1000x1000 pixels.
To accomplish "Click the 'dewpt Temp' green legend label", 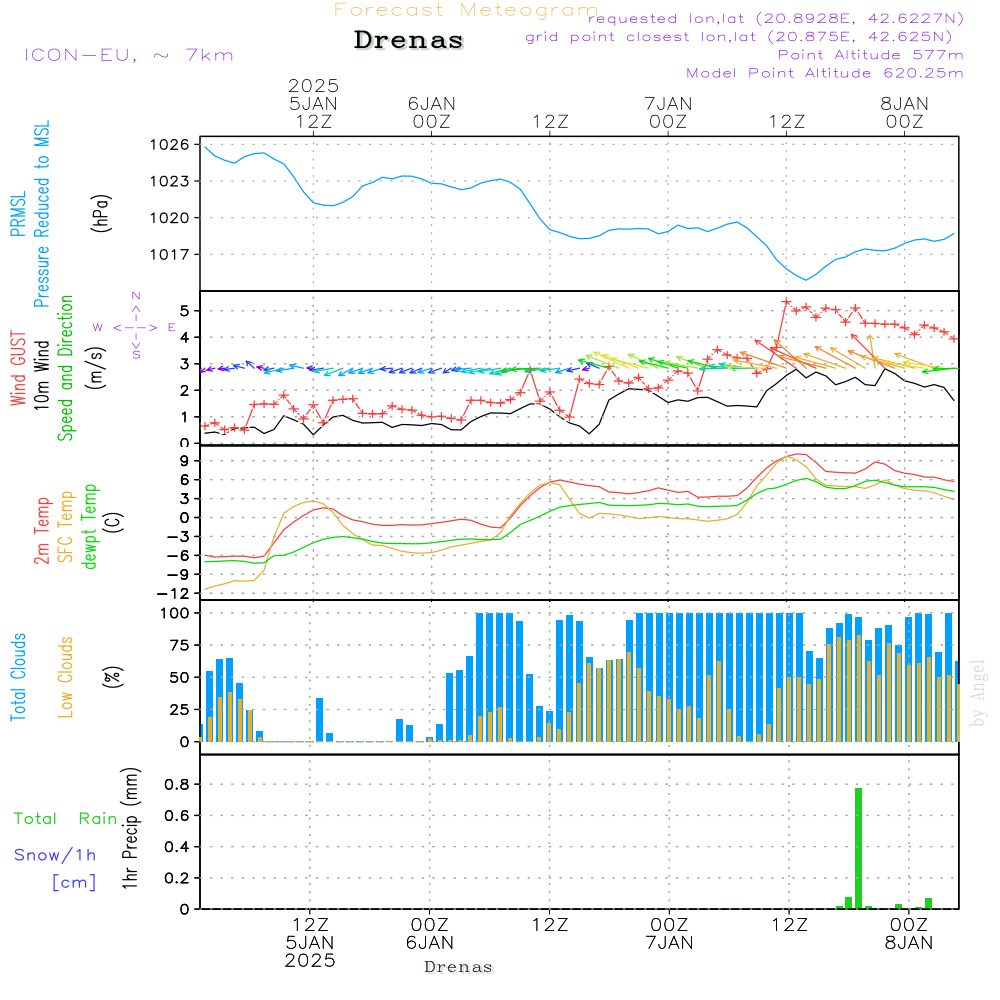I will click(x=89, y=526).
